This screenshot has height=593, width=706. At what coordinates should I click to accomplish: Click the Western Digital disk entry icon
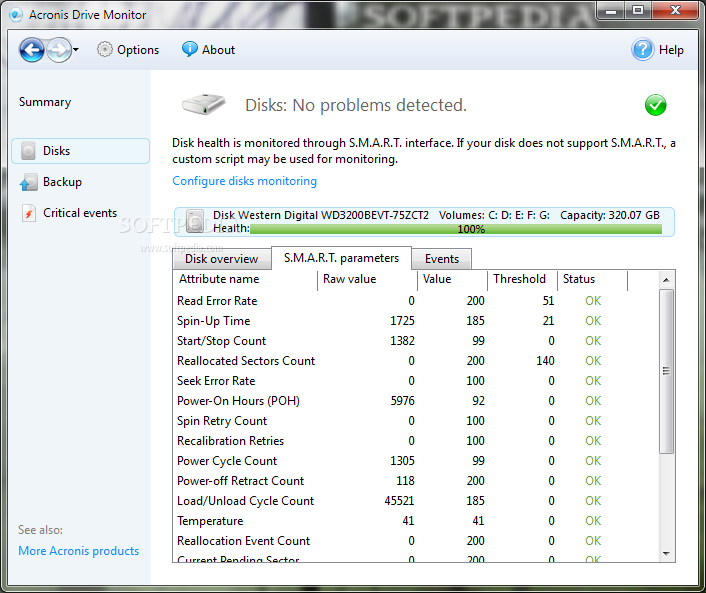tap(195, 221)
